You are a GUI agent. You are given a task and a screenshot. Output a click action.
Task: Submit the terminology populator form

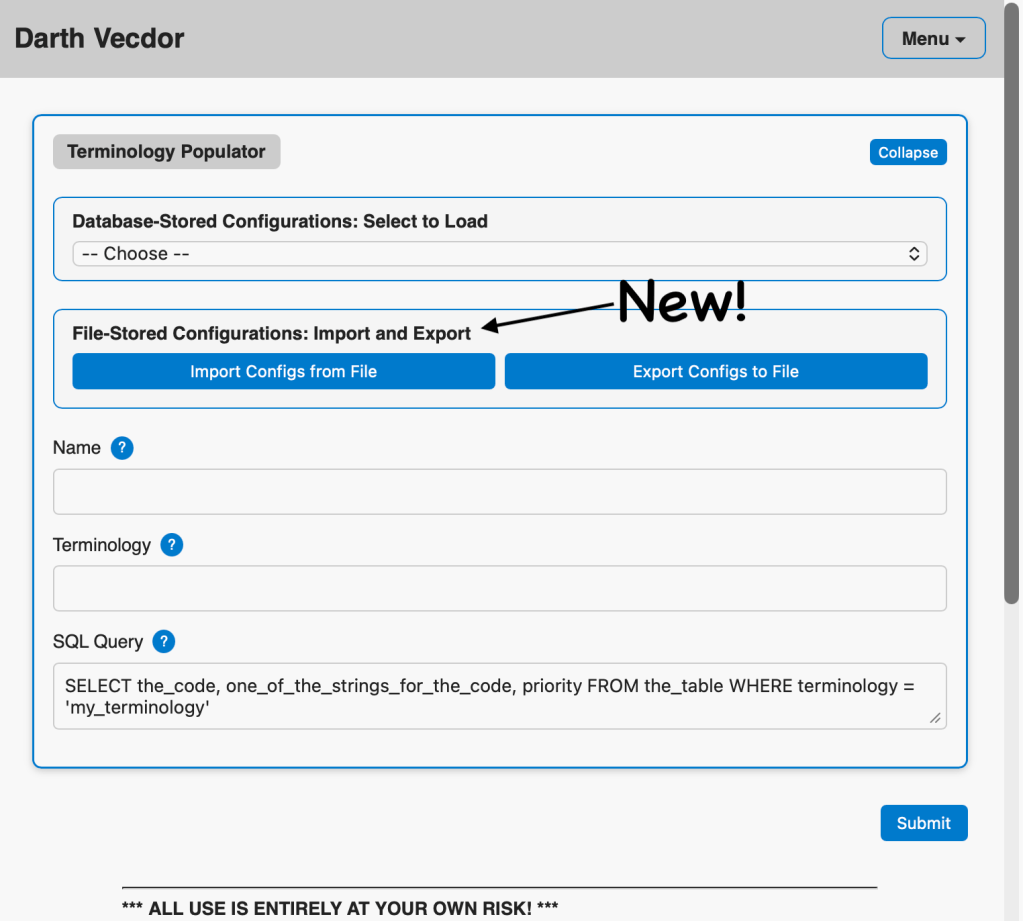pos(923,823)
